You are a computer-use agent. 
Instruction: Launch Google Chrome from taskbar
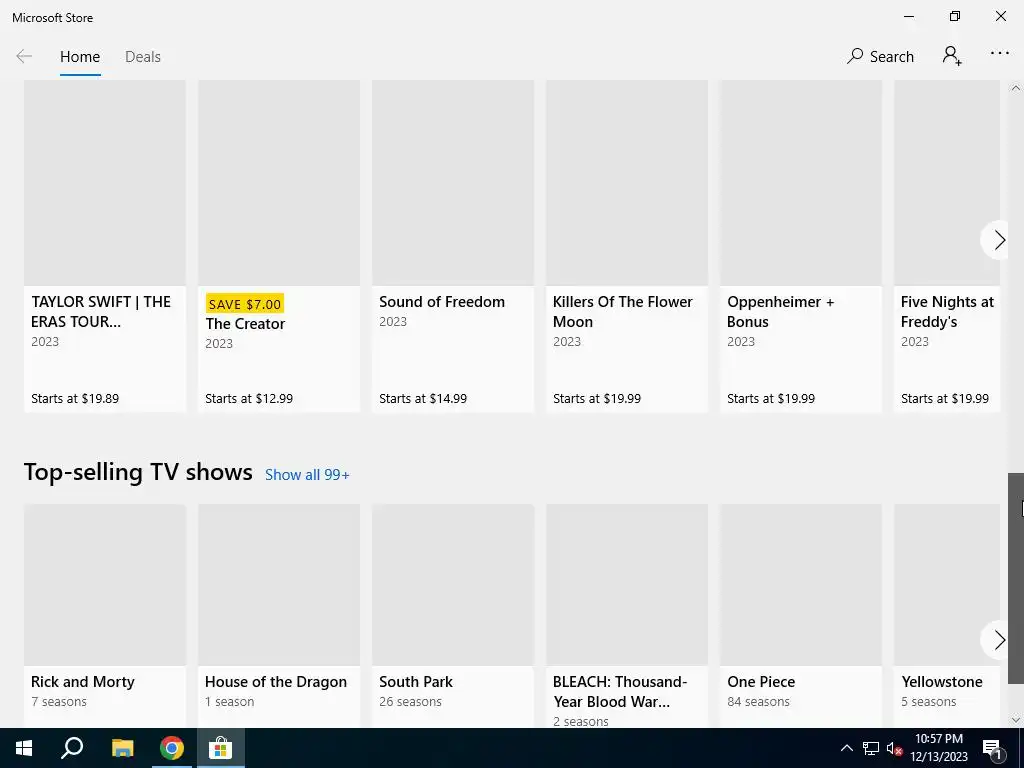click(x=171, y=748)
